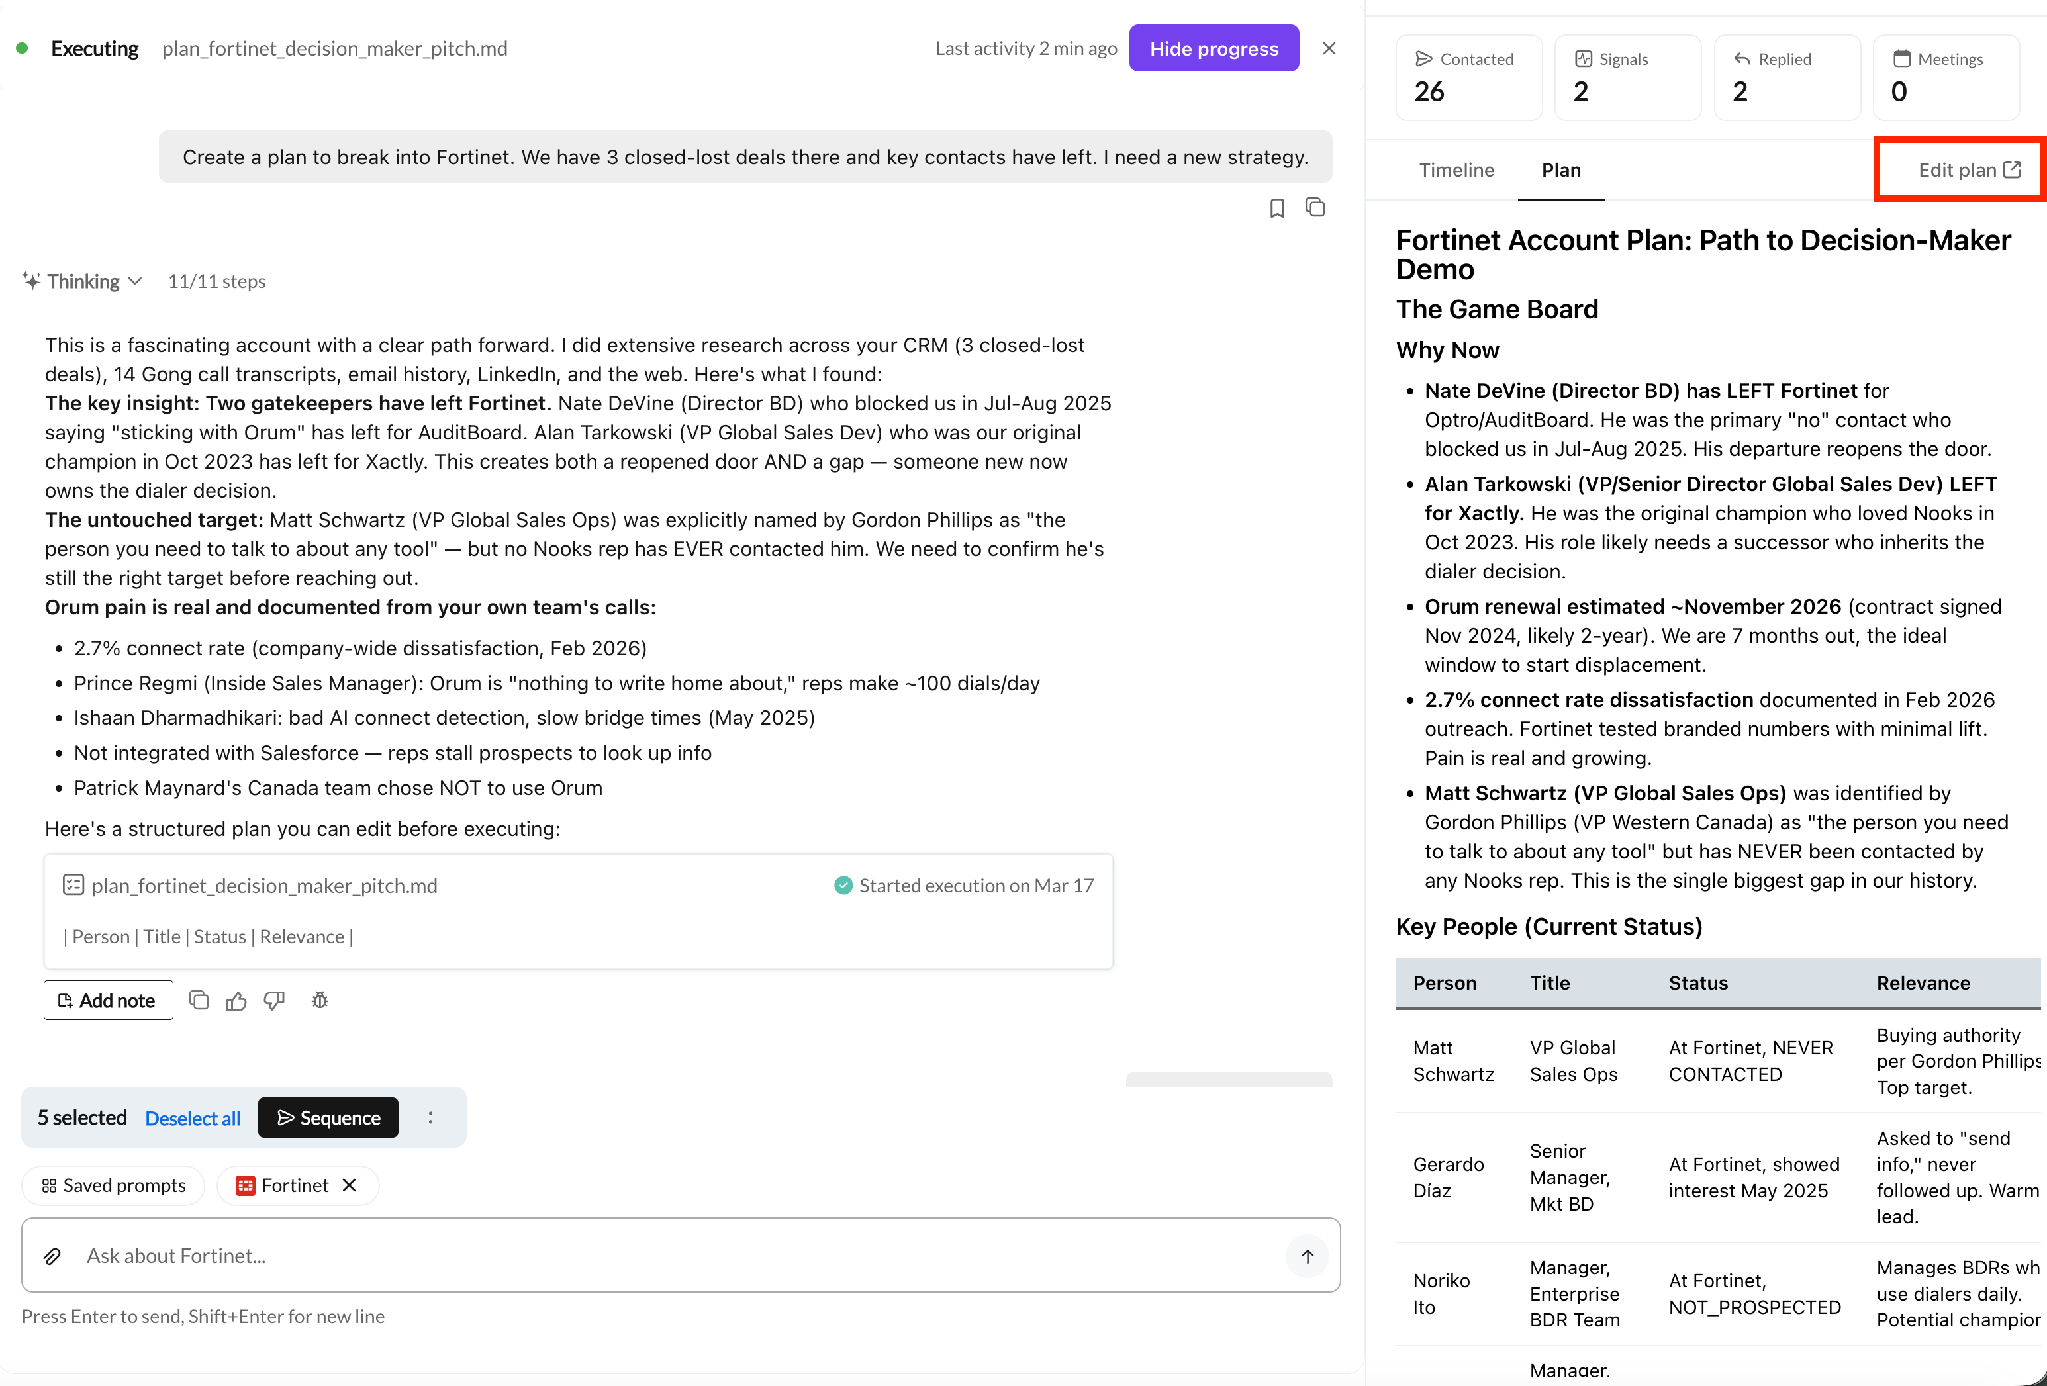This screenshot has width=2047, height=1386.
Task: Copy the assistant response
Action: pos(199,1000)
